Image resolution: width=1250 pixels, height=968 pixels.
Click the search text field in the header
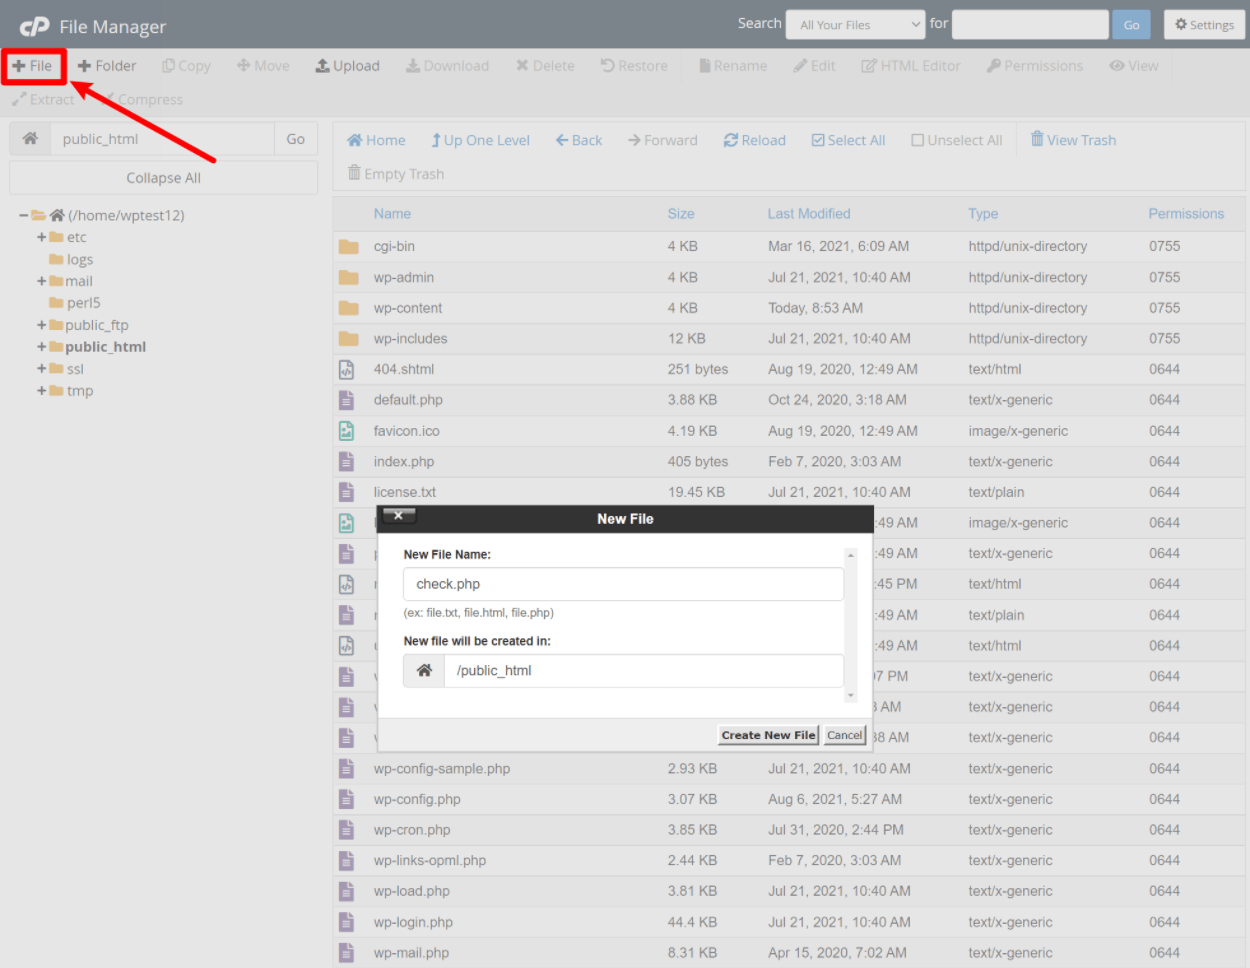pos(1030,25)
